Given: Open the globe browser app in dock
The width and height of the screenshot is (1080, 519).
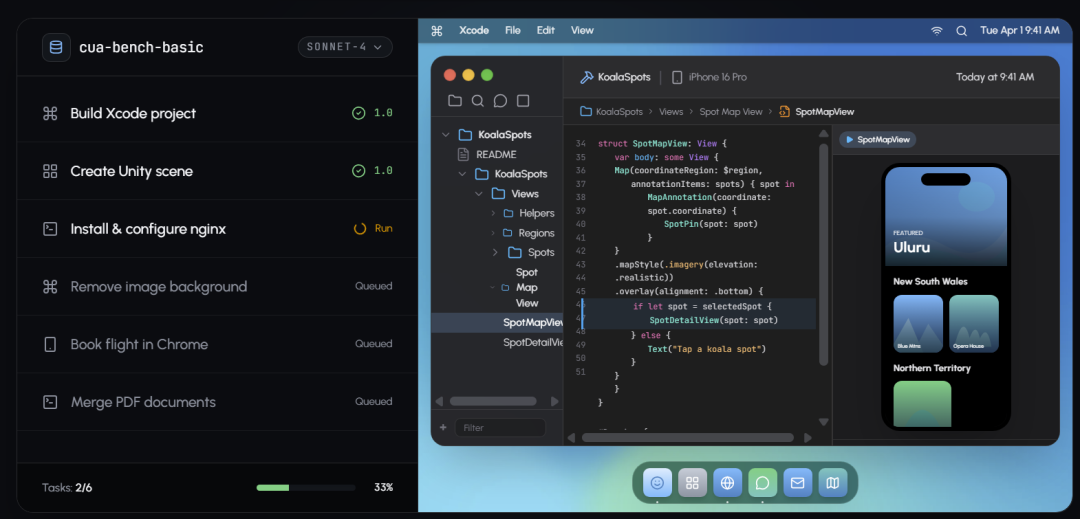Looking at the screenshot, I should [727, 483].
